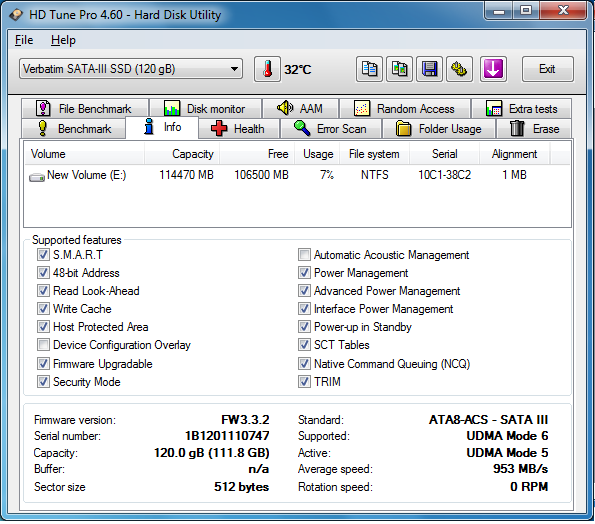The image size is (595, 524).
Task: Open the Help menu
Action: (63, 40)
